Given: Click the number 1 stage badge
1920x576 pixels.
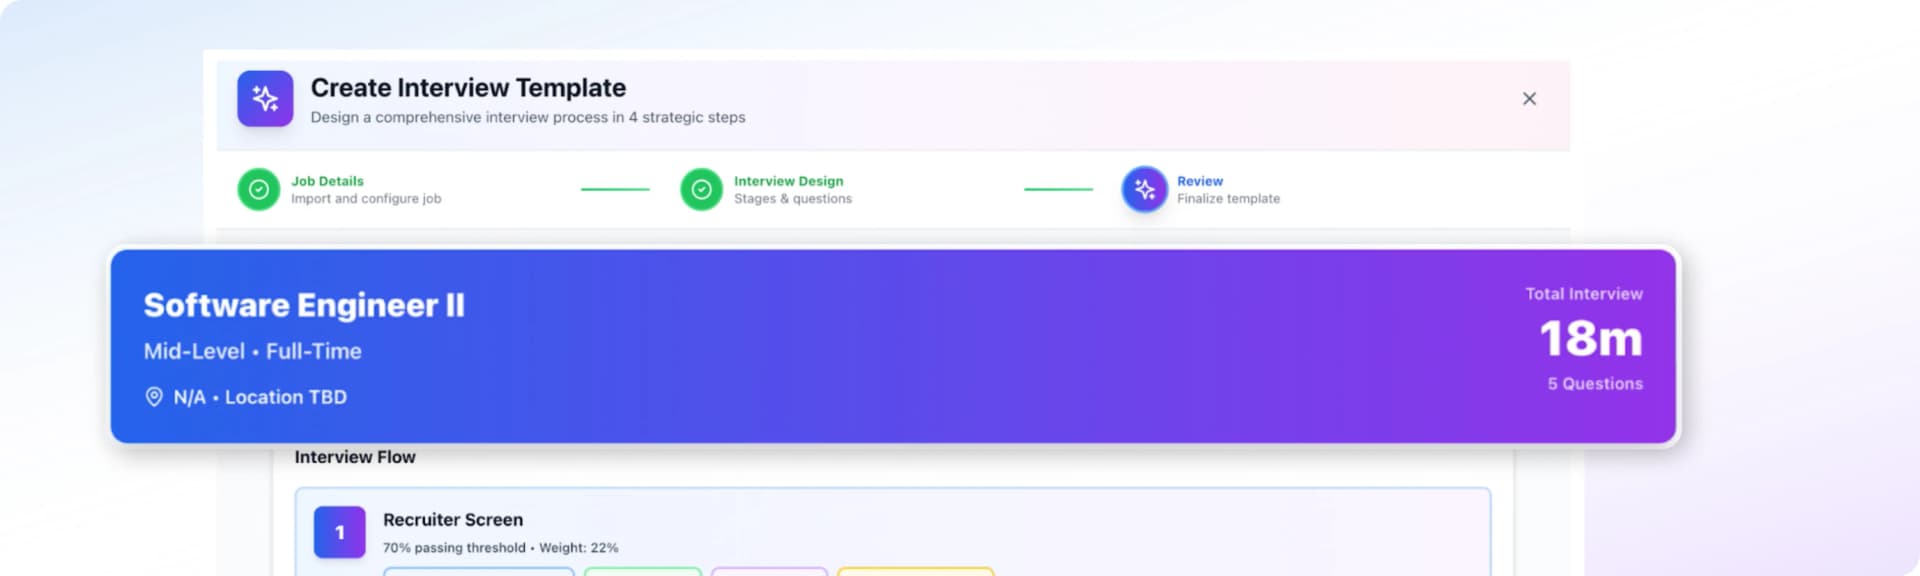Looking at the screenshot, I should coord(339,532).
